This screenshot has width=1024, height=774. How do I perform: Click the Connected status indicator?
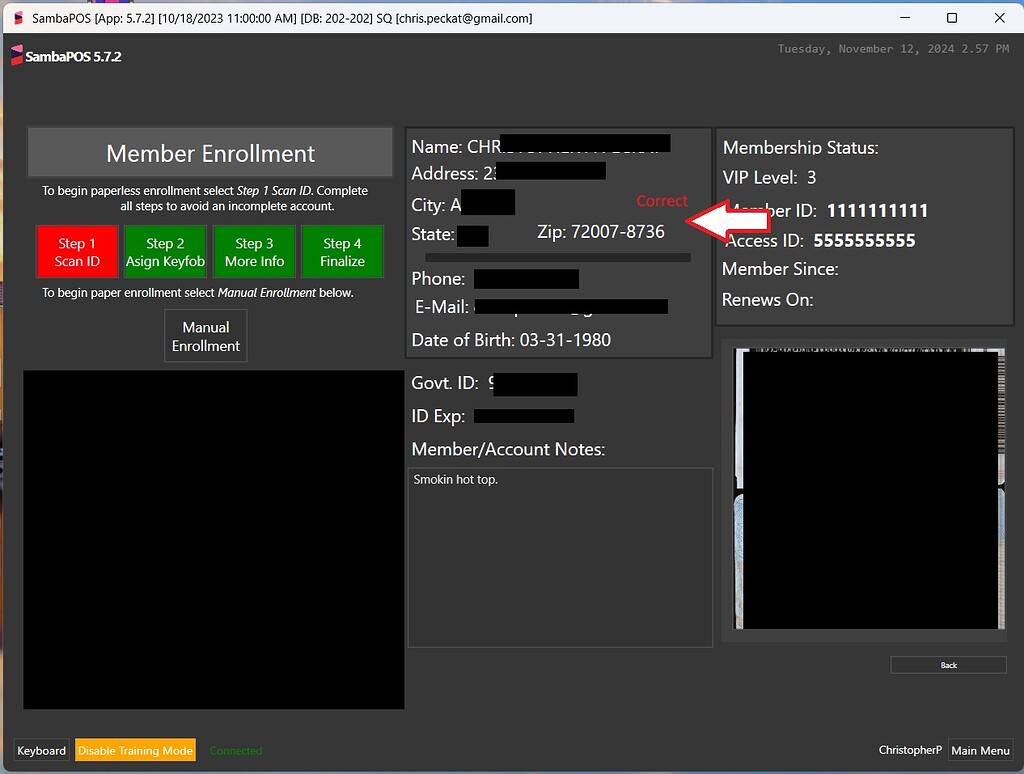point(235,750)
